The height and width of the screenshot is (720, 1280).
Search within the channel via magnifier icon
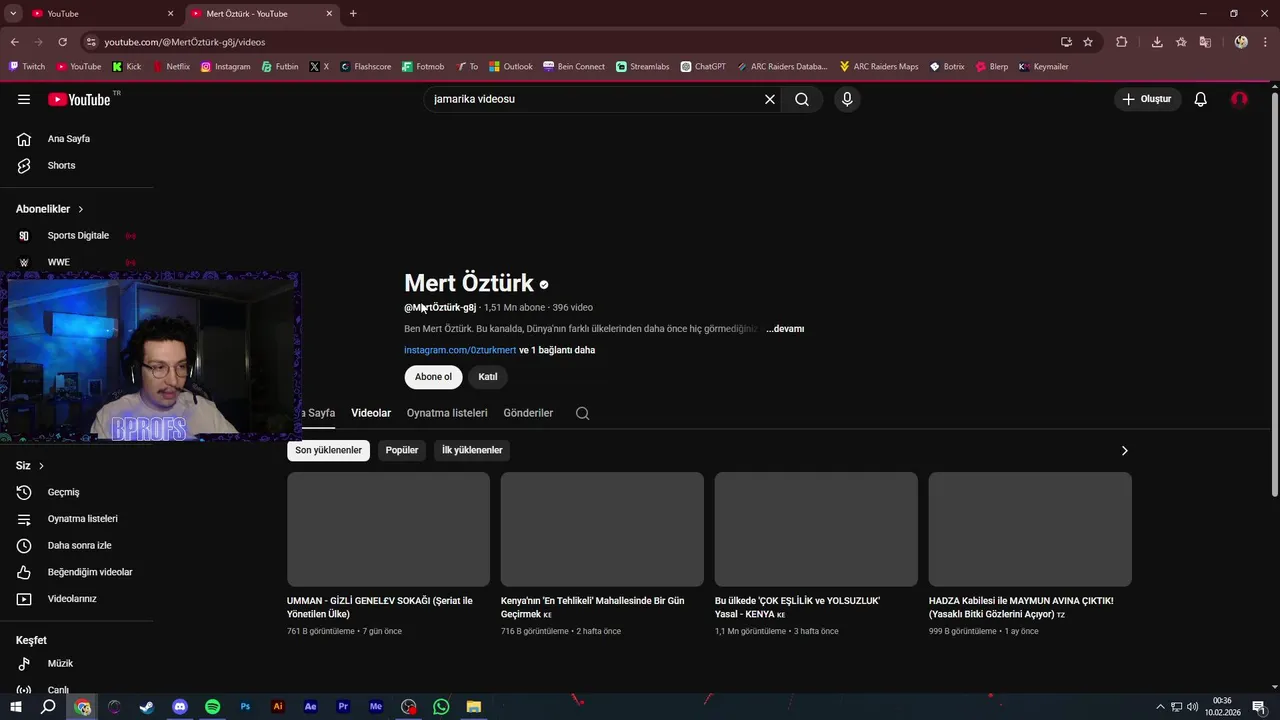click(583, 413)
